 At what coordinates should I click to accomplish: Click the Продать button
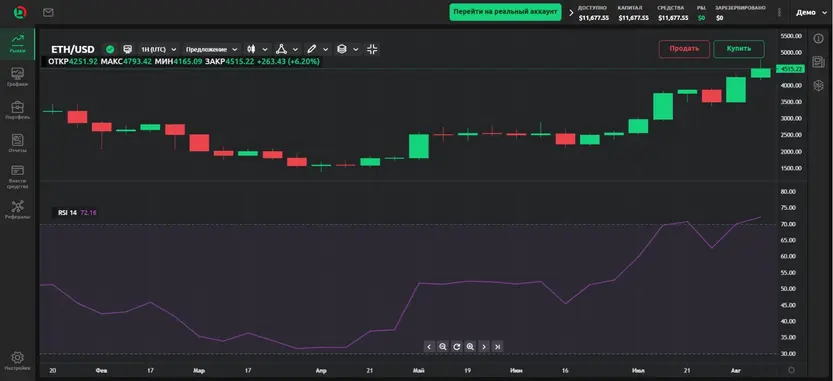tap(684, 49)
